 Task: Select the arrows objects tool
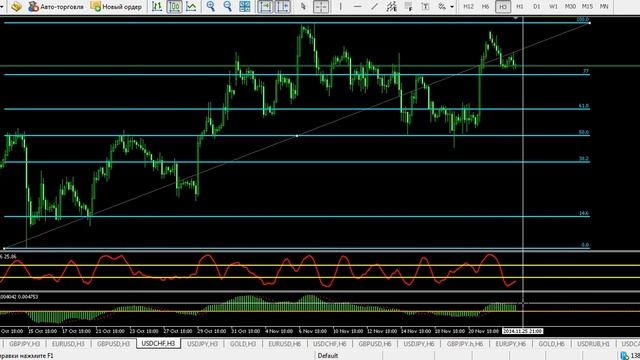coord(442,7)
